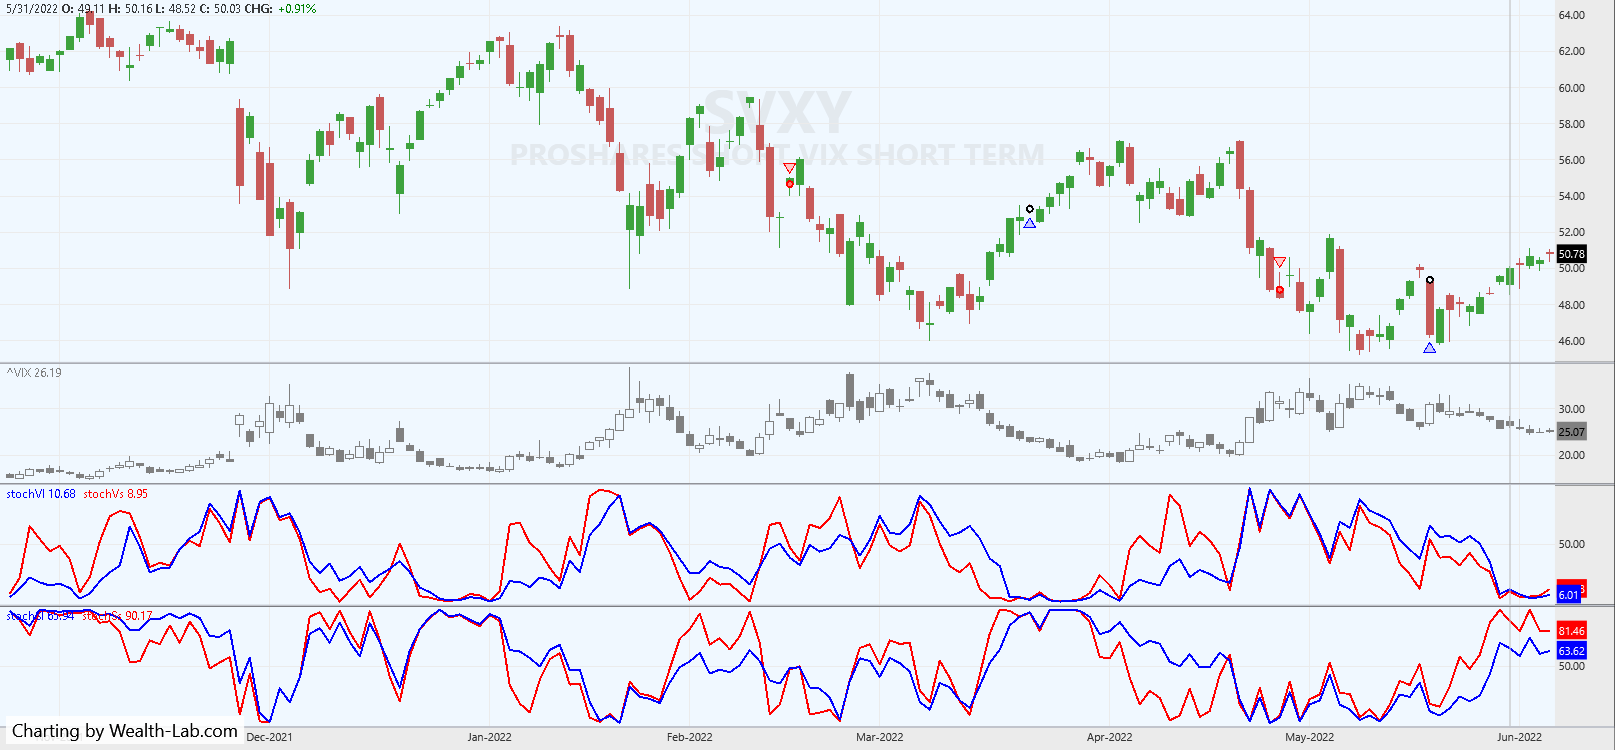Viewport: 1615px width, 750px height.
Task: Click the 64.00 price axis label
Action: [1572, 15]
